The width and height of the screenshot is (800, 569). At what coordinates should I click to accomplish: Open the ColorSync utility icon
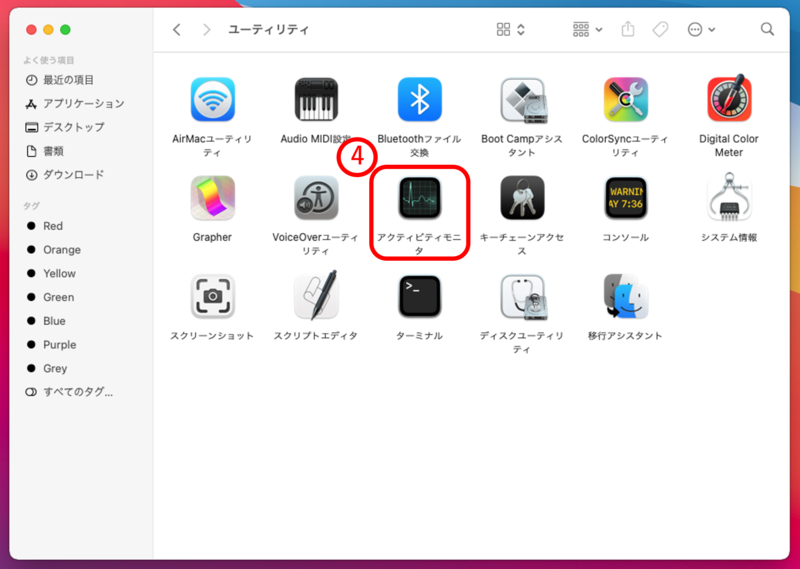coord(625,99)
